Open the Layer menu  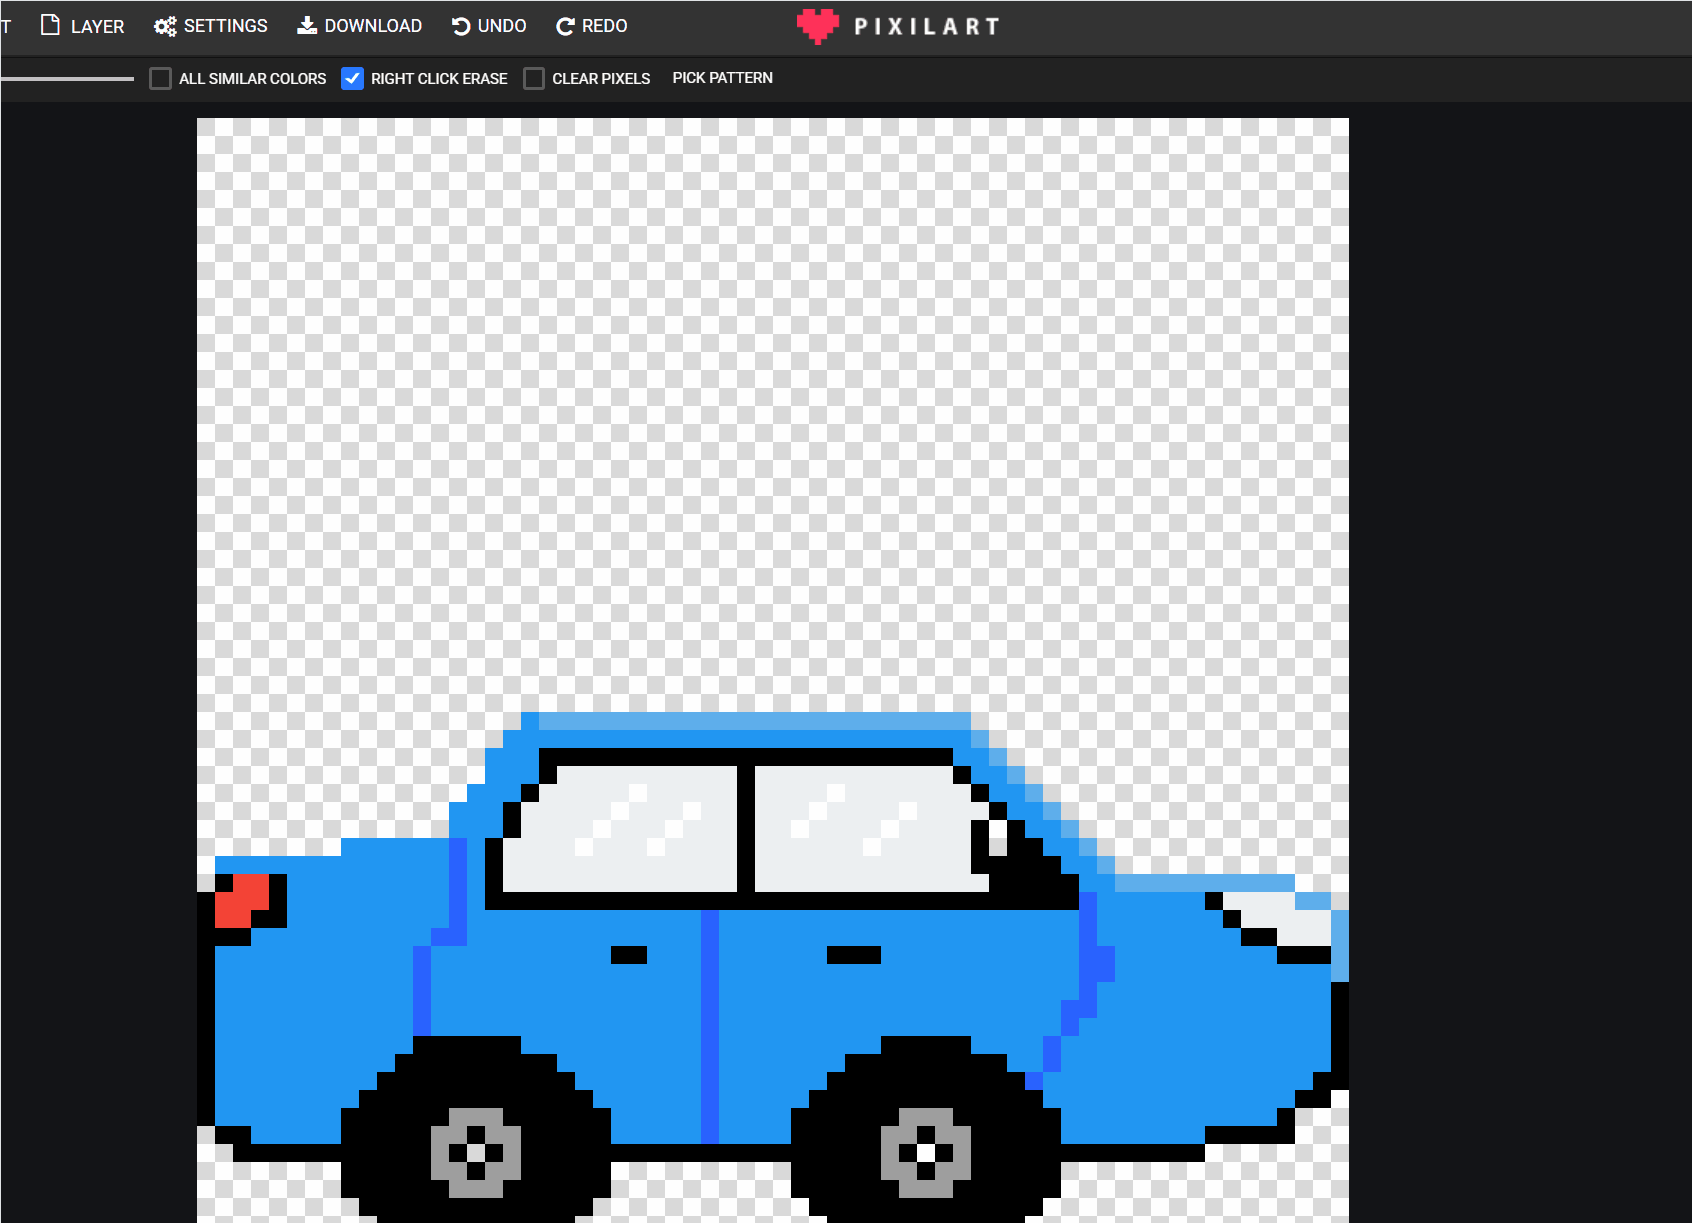pos(82,26)
